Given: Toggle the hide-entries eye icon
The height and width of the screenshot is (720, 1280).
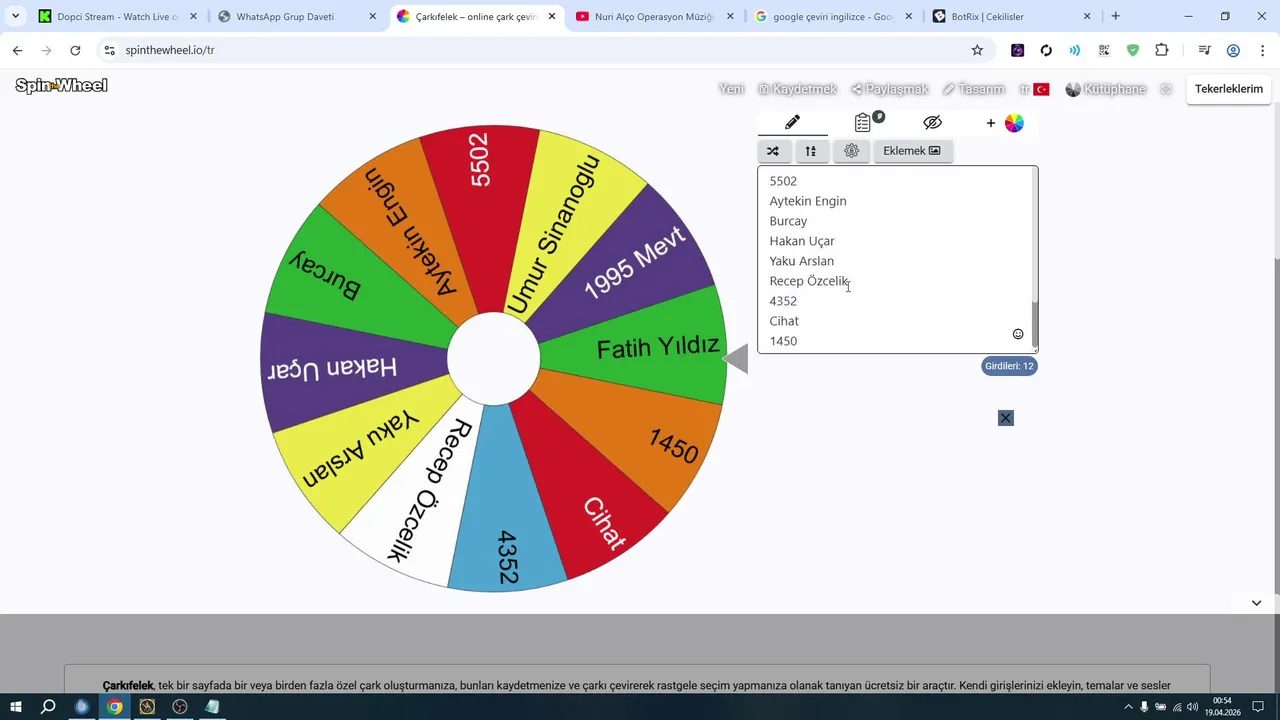Looking at the screenshot, I should click(x=933, y=122).
